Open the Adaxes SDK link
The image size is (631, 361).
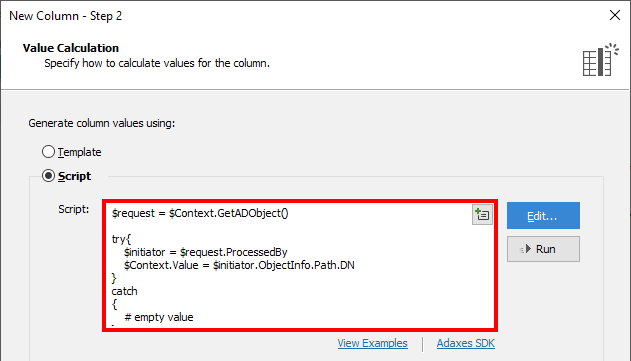click(466, 343)
